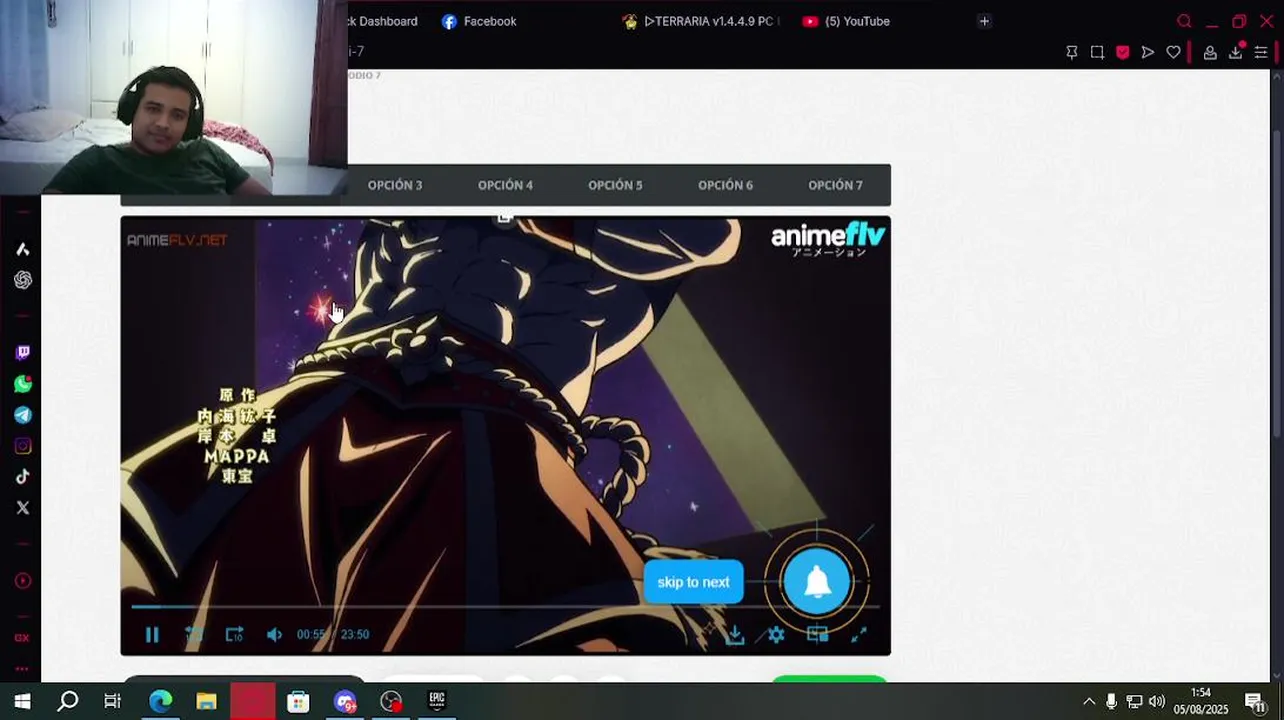Open Aria AI icon in sidebar
This screenshot has width=1284, height=720.
pyautogui.click(x=22, y=249)
